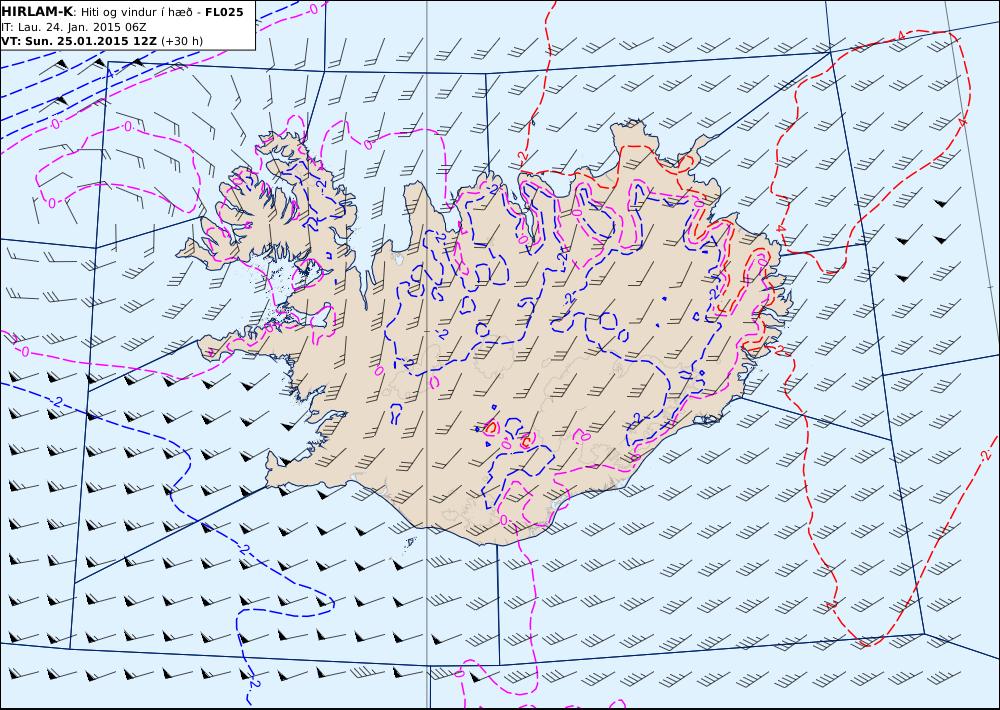The width and height of the screenshot is (1000, 710).
Task: Click the '(+30 h)' forecast offset text
Action: pos(182,41)
